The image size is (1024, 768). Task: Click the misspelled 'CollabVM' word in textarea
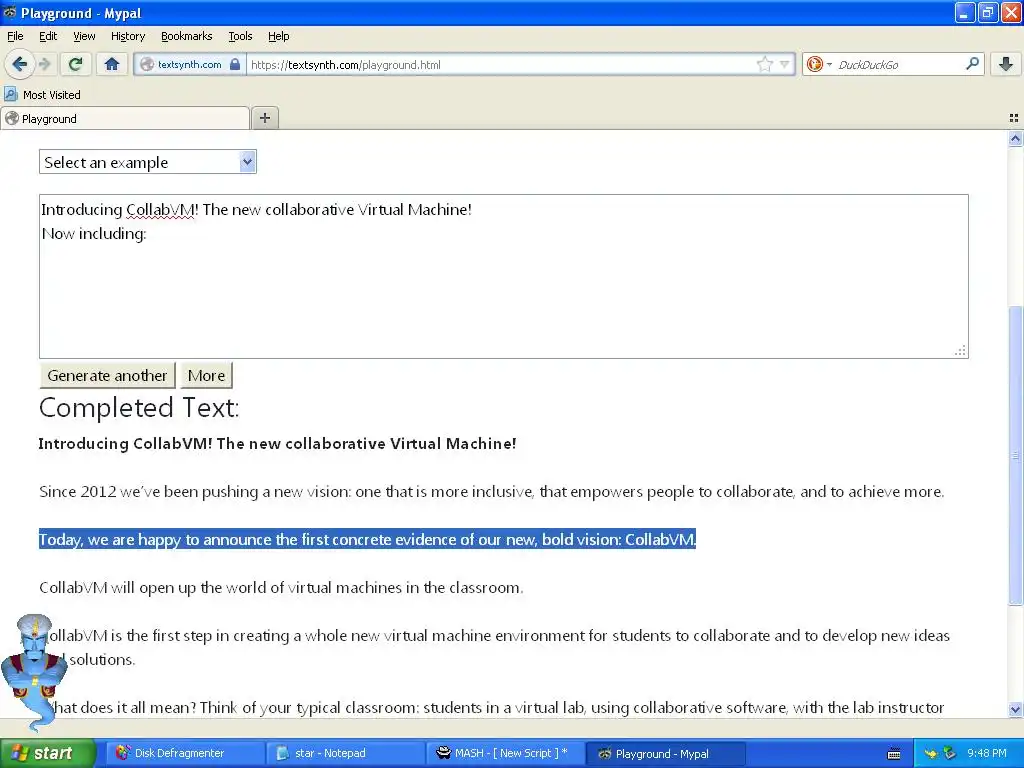[160, 210]
